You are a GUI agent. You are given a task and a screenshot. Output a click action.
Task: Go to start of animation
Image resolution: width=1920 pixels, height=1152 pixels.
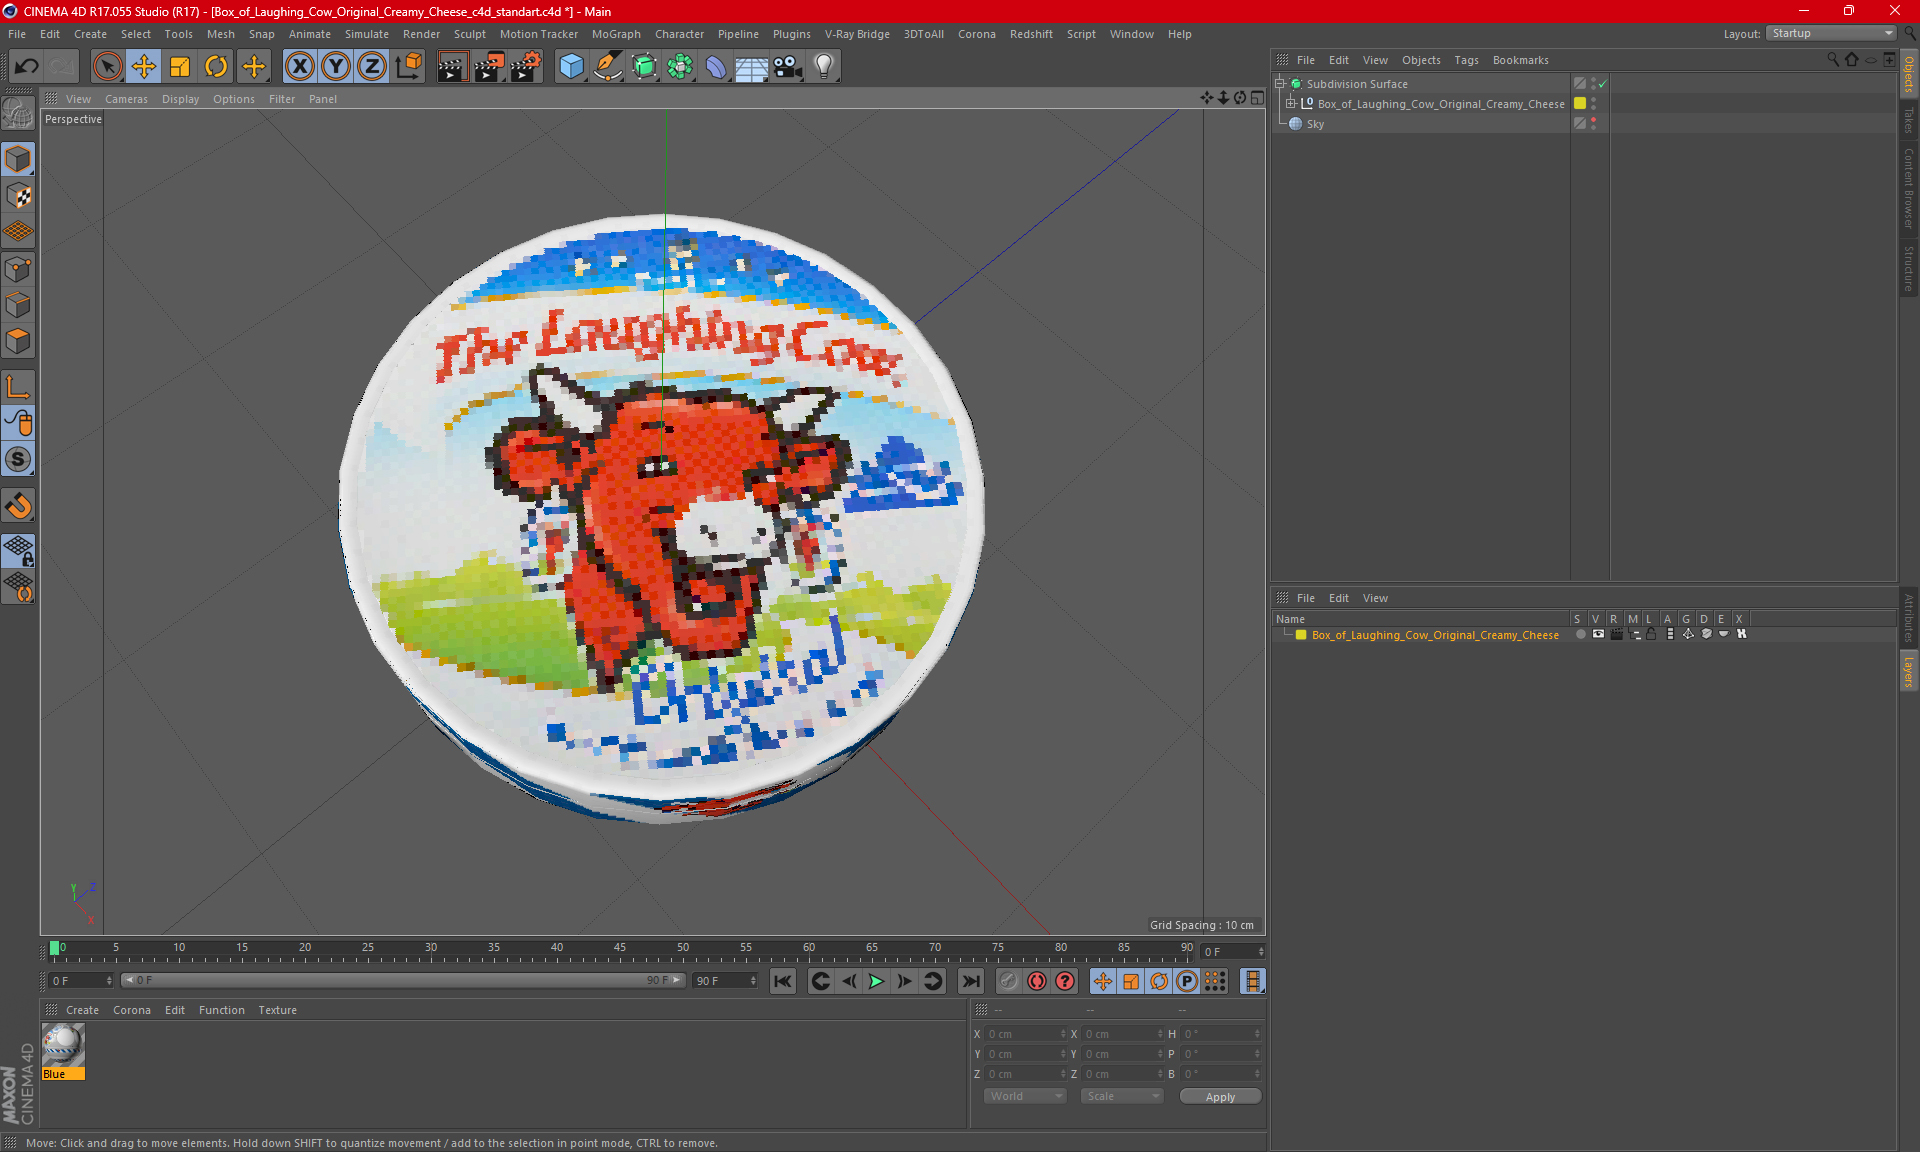(x=783, y=981)
